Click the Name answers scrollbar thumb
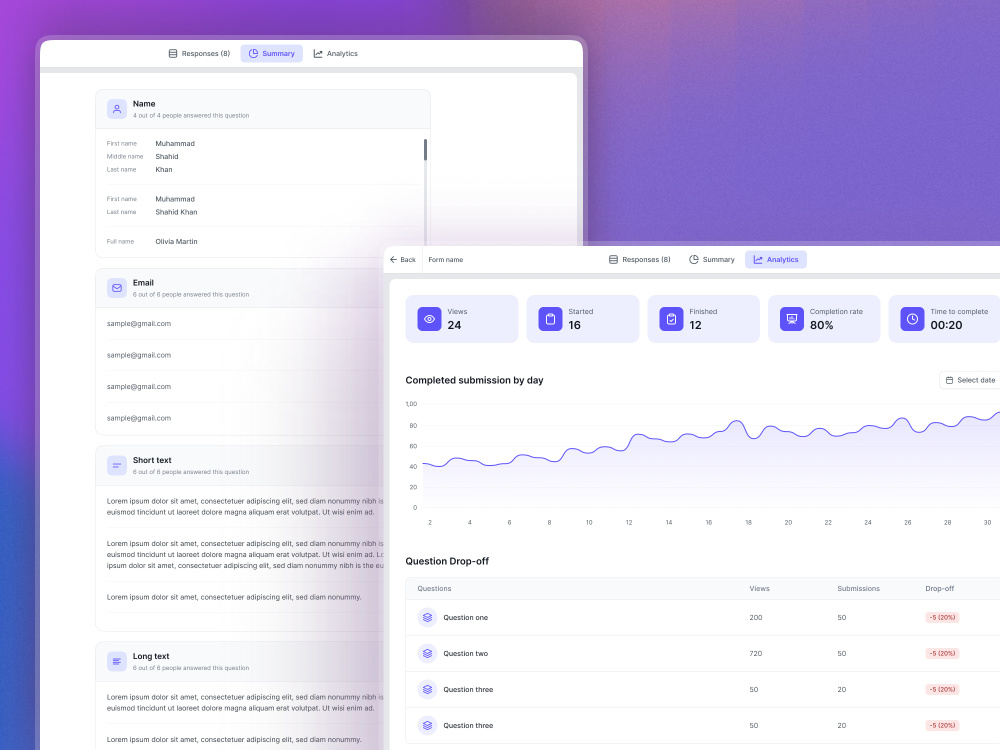The width and height of the screenshot is (1000, 750). pos(425,150)
